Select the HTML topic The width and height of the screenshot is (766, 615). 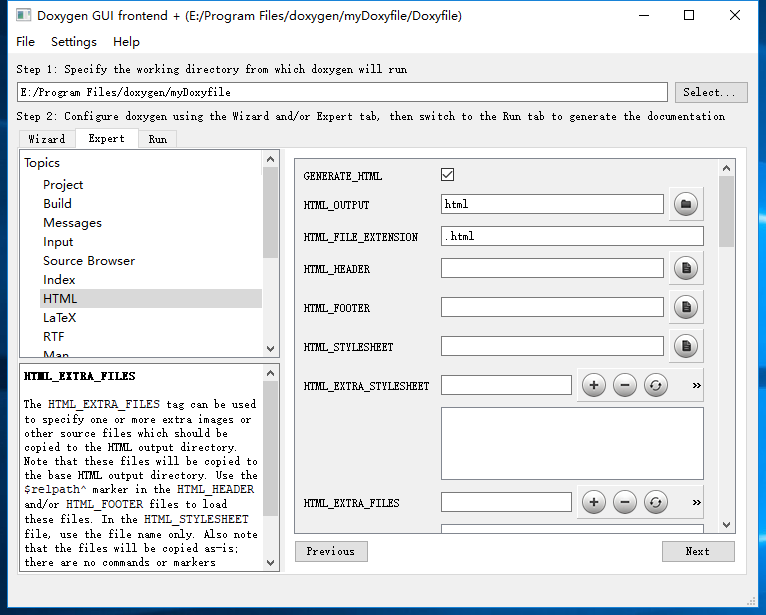coord(151,298)
